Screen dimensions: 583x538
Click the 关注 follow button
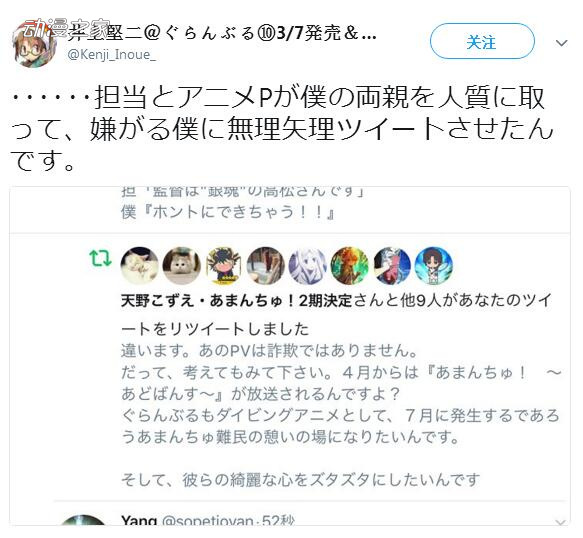(x=482, y=41)
